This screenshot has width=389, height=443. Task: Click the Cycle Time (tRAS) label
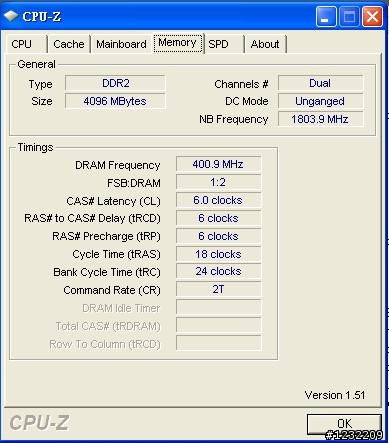pyautogui.click(x=116, y=255)
